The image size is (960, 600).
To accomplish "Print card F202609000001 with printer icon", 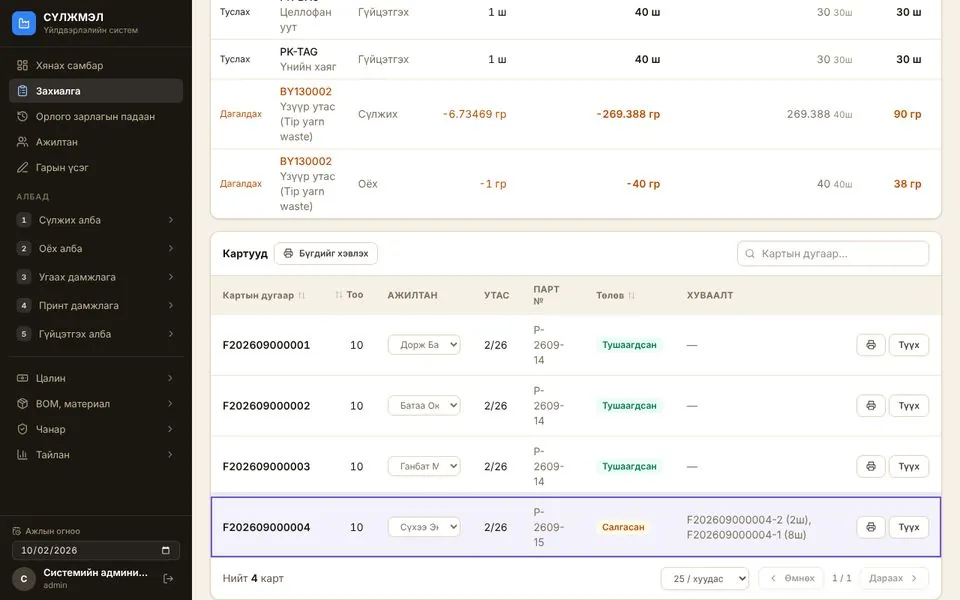I will point(871,345).
